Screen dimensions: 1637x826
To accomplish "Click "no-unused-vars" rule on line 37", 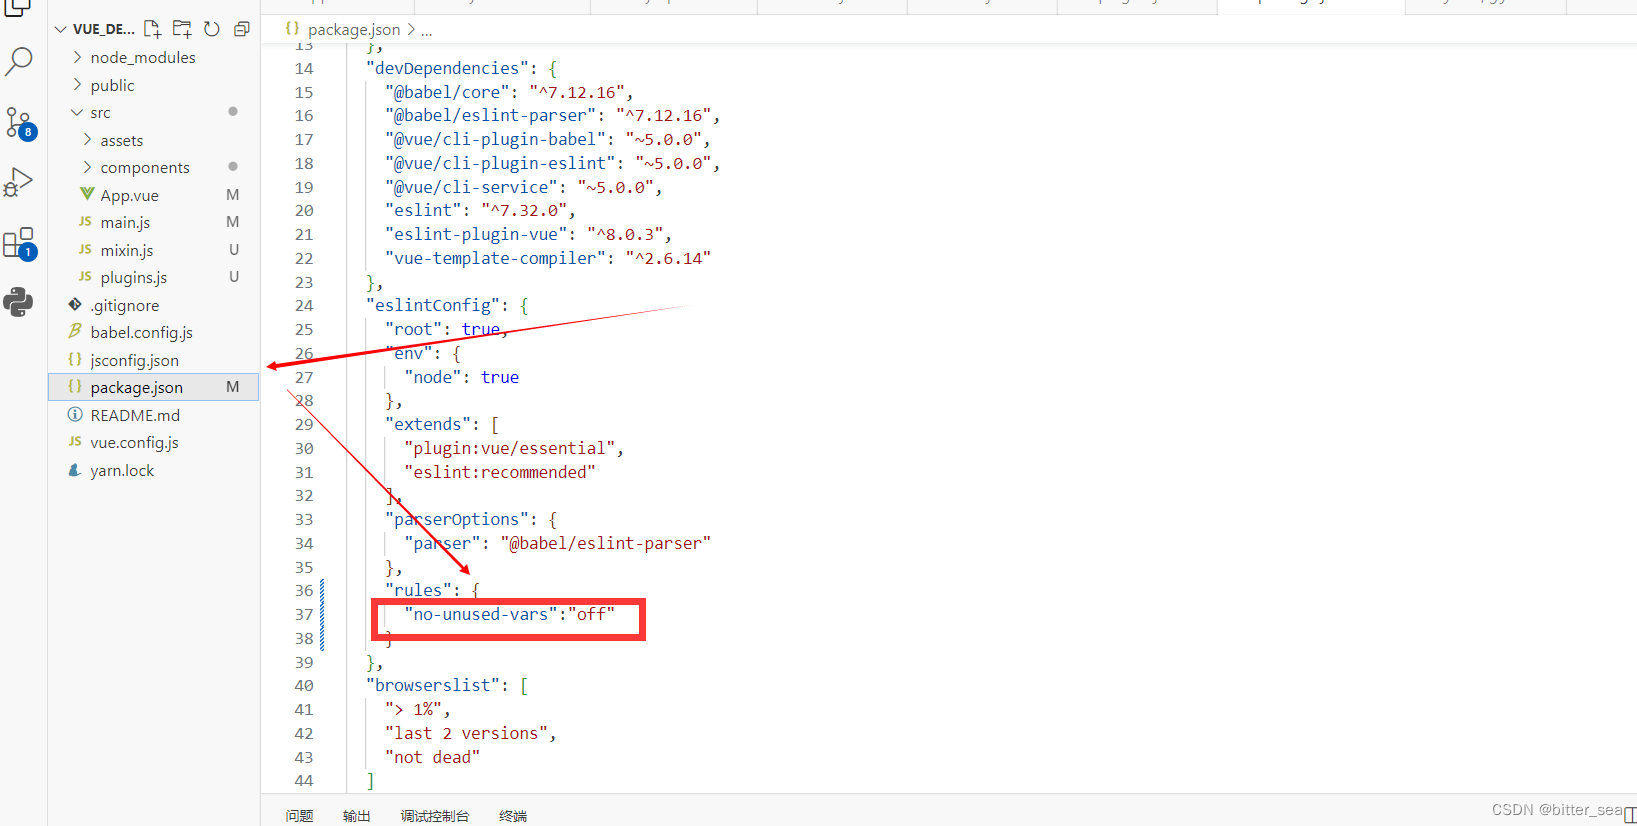I will click(x=481, y=614).
